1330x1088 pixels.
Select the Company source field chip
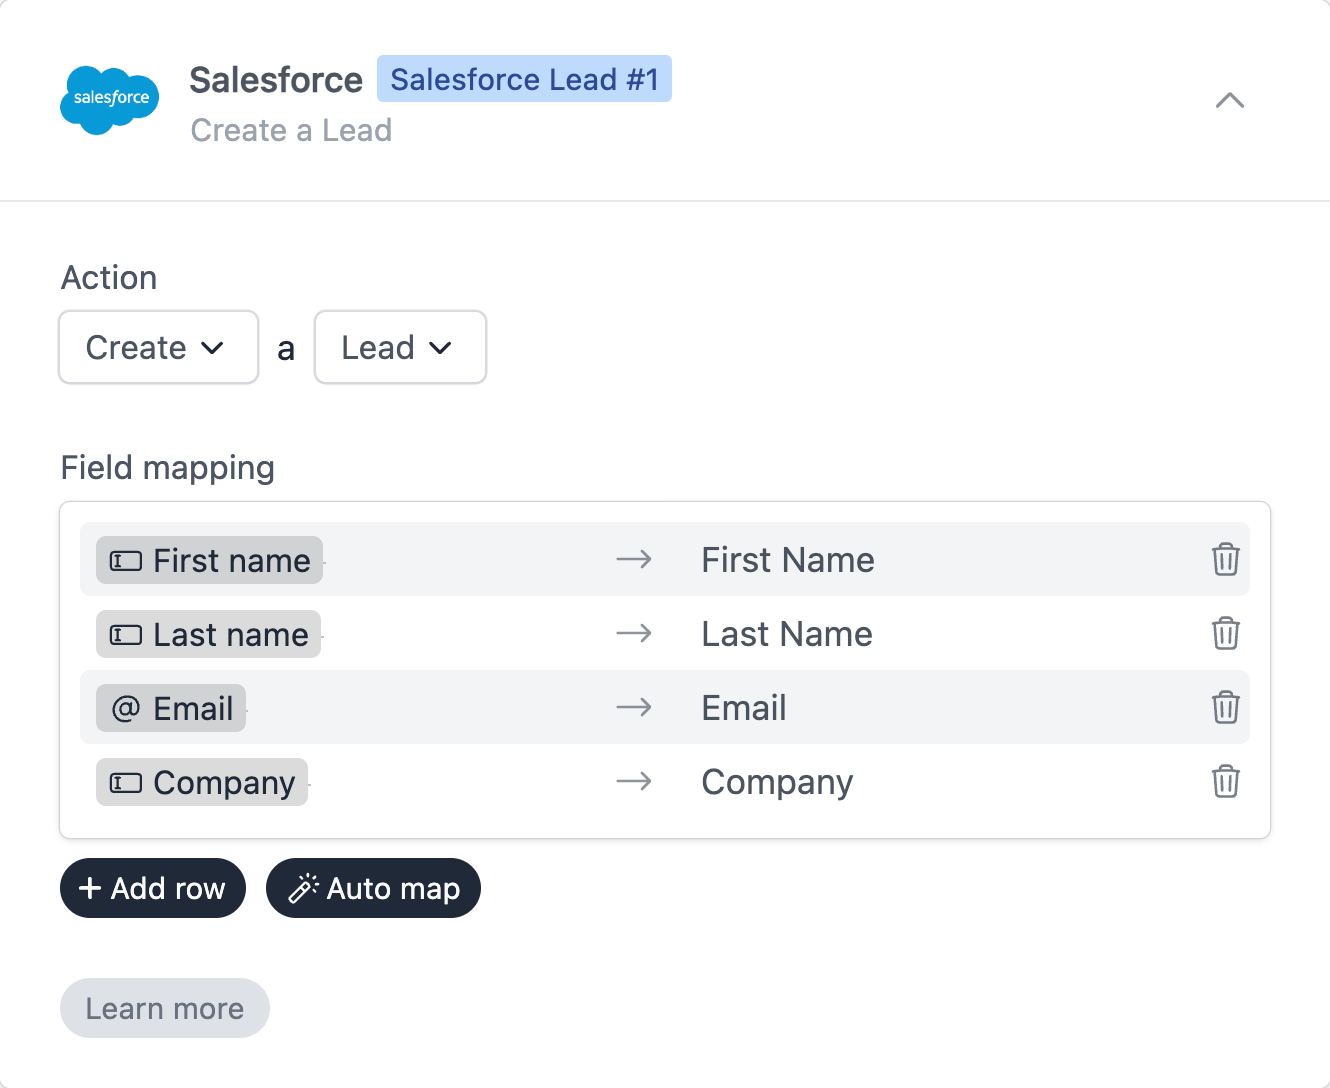click(x=202, y=782)
